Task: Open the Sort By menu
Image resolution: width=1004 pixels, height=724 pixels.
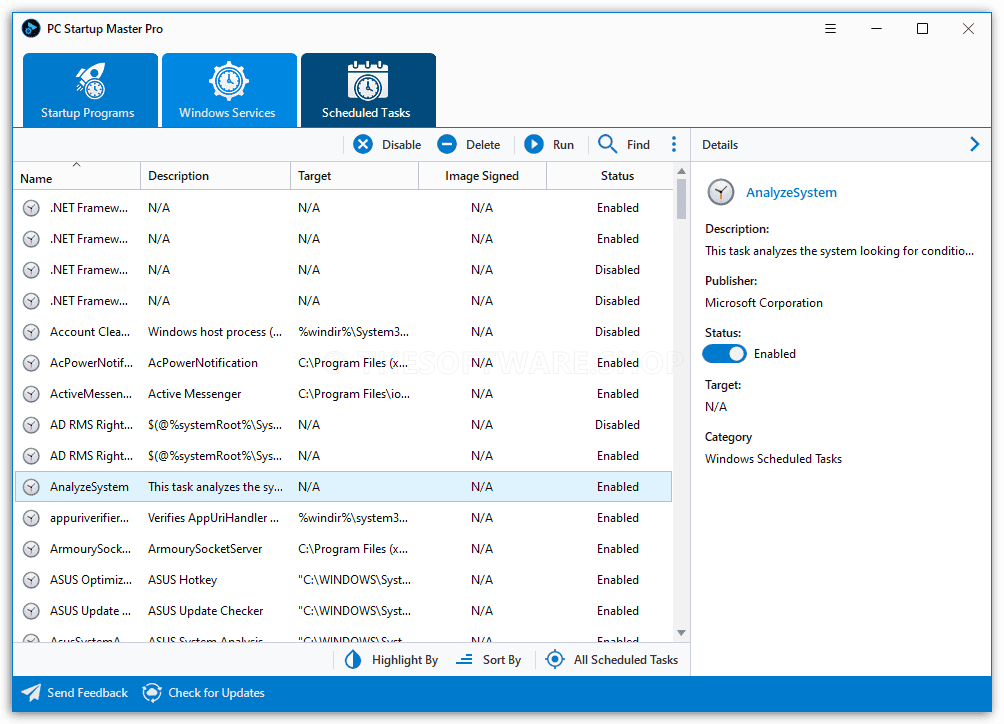Action: [x=489, y=660]
